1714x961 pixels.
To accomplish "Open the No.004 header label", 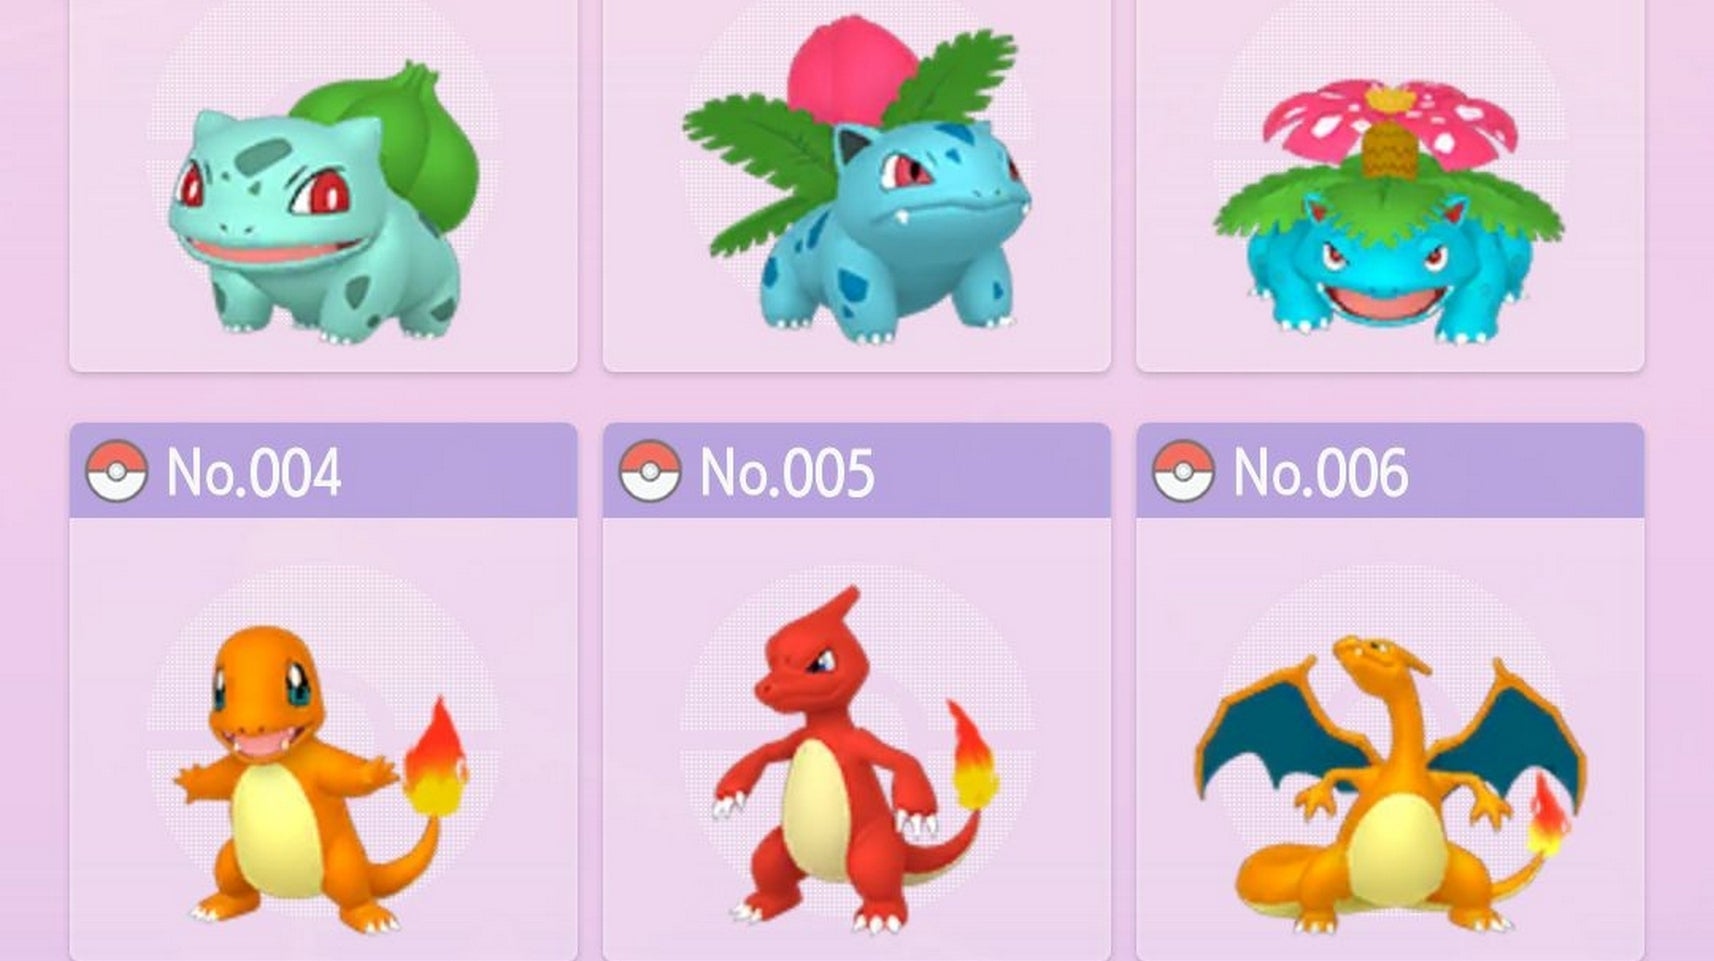I will click(253, 472).
